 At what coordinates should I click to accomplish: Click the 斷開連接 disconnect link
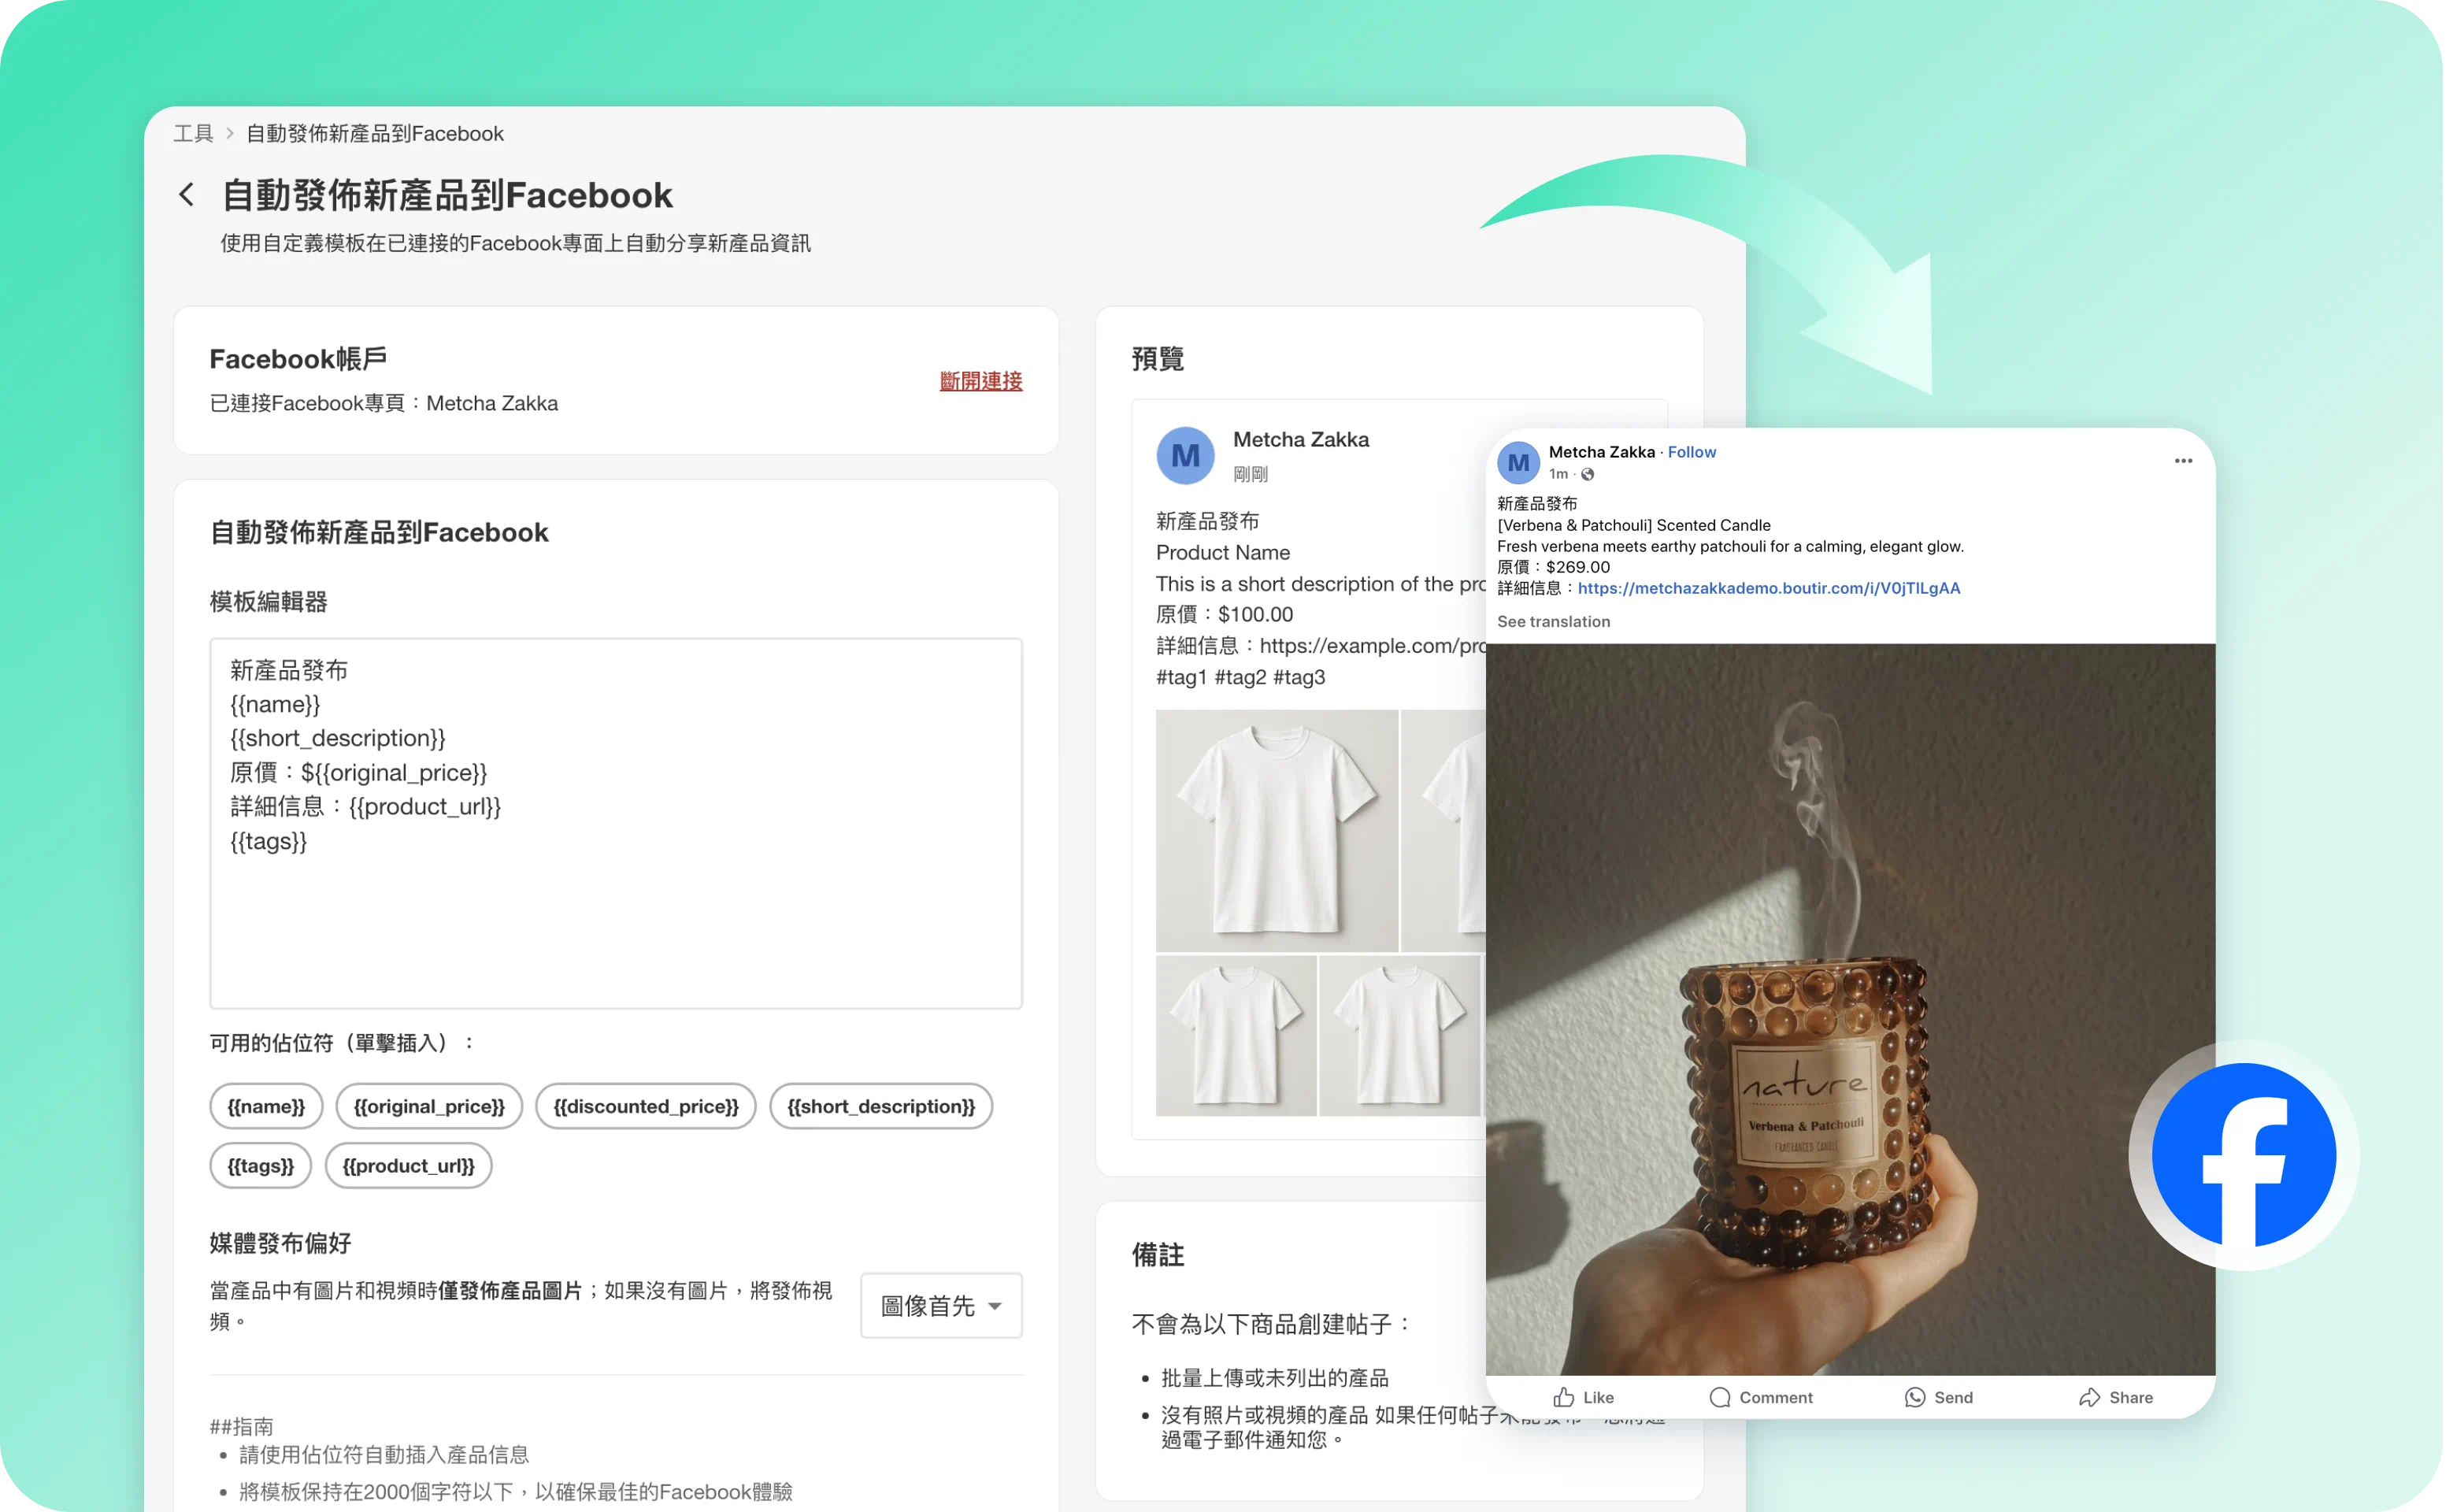[980, 381]
